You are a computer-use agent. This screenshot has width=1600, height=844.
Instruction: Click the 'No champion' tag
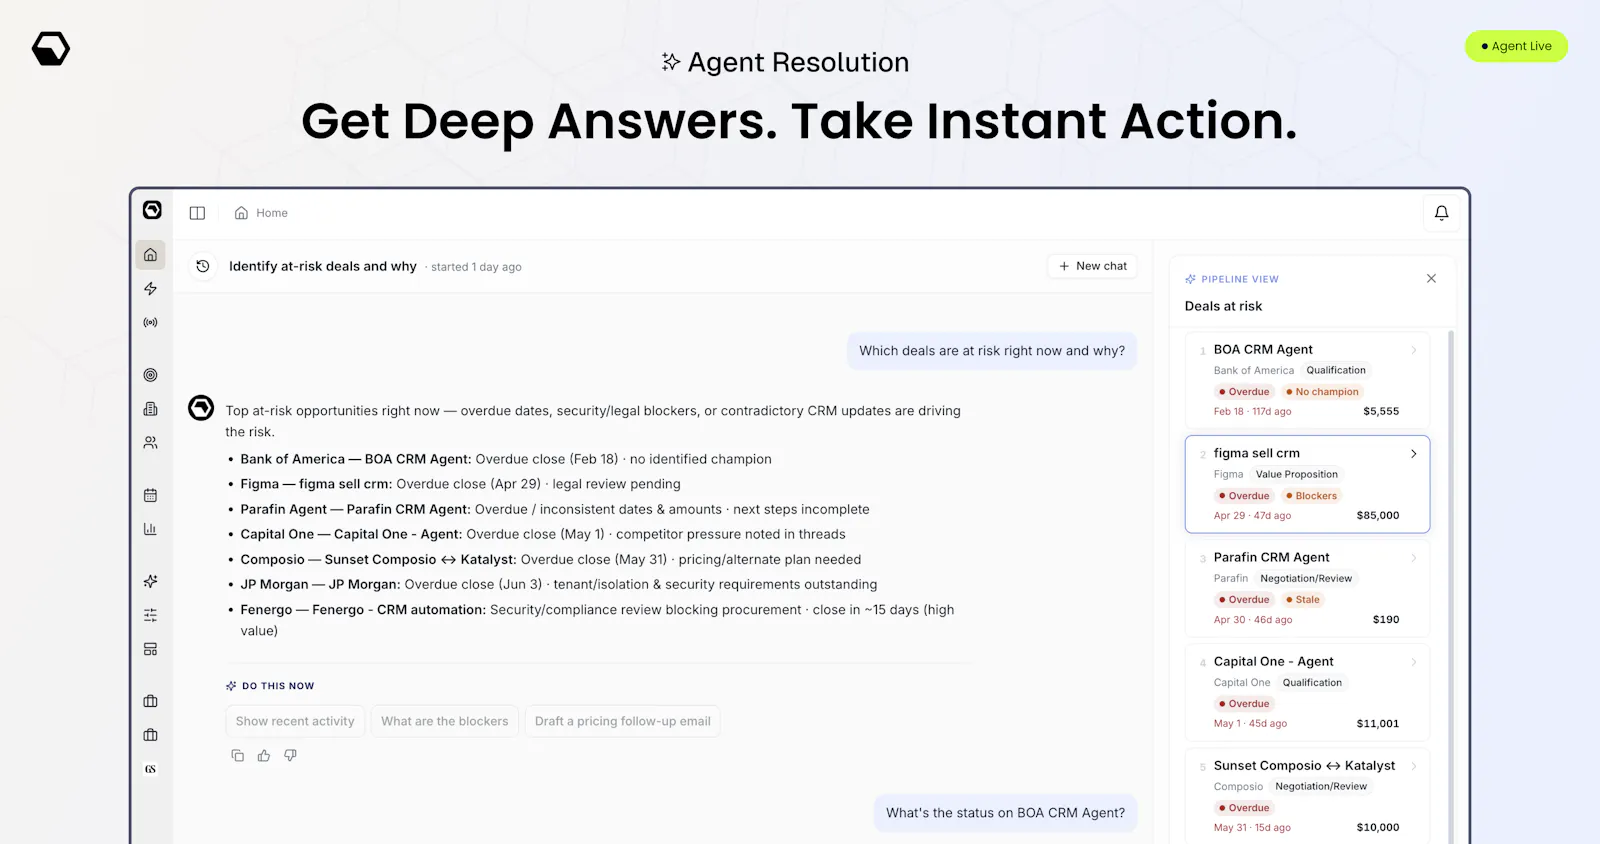tap(1322, 392)
